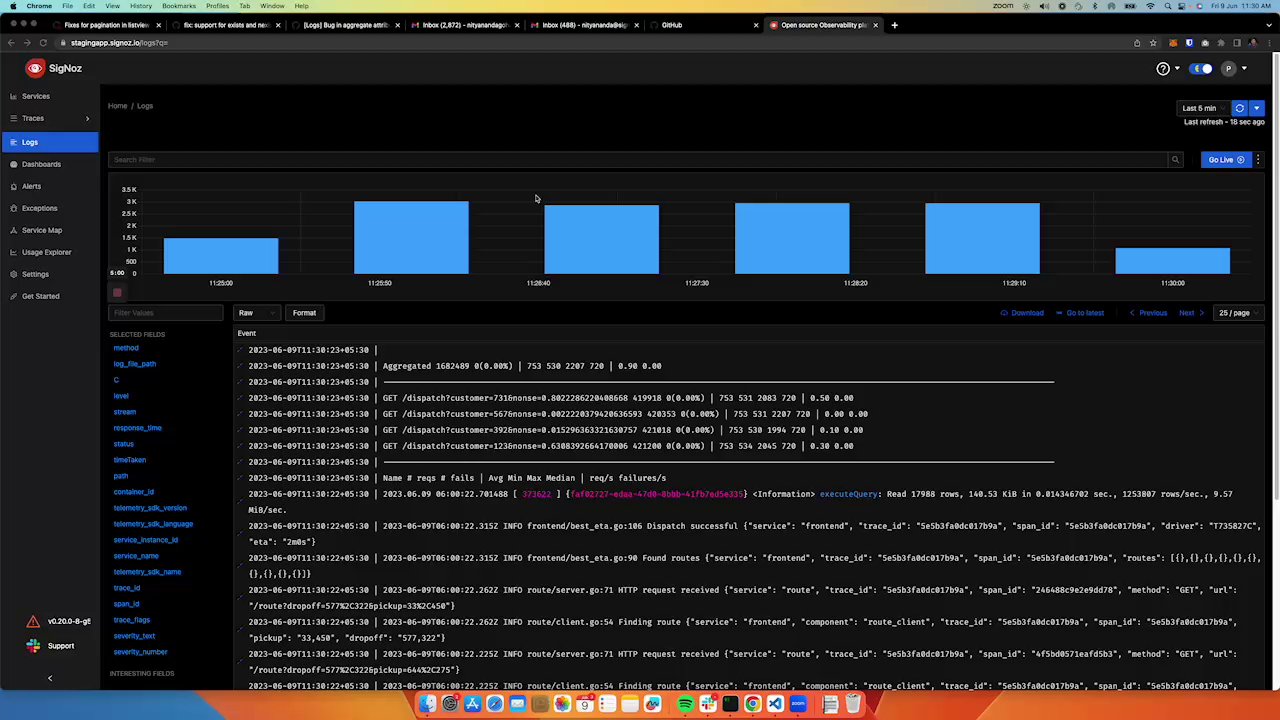
Task: Click the search magnifier icon
Action: point(1175,160)
